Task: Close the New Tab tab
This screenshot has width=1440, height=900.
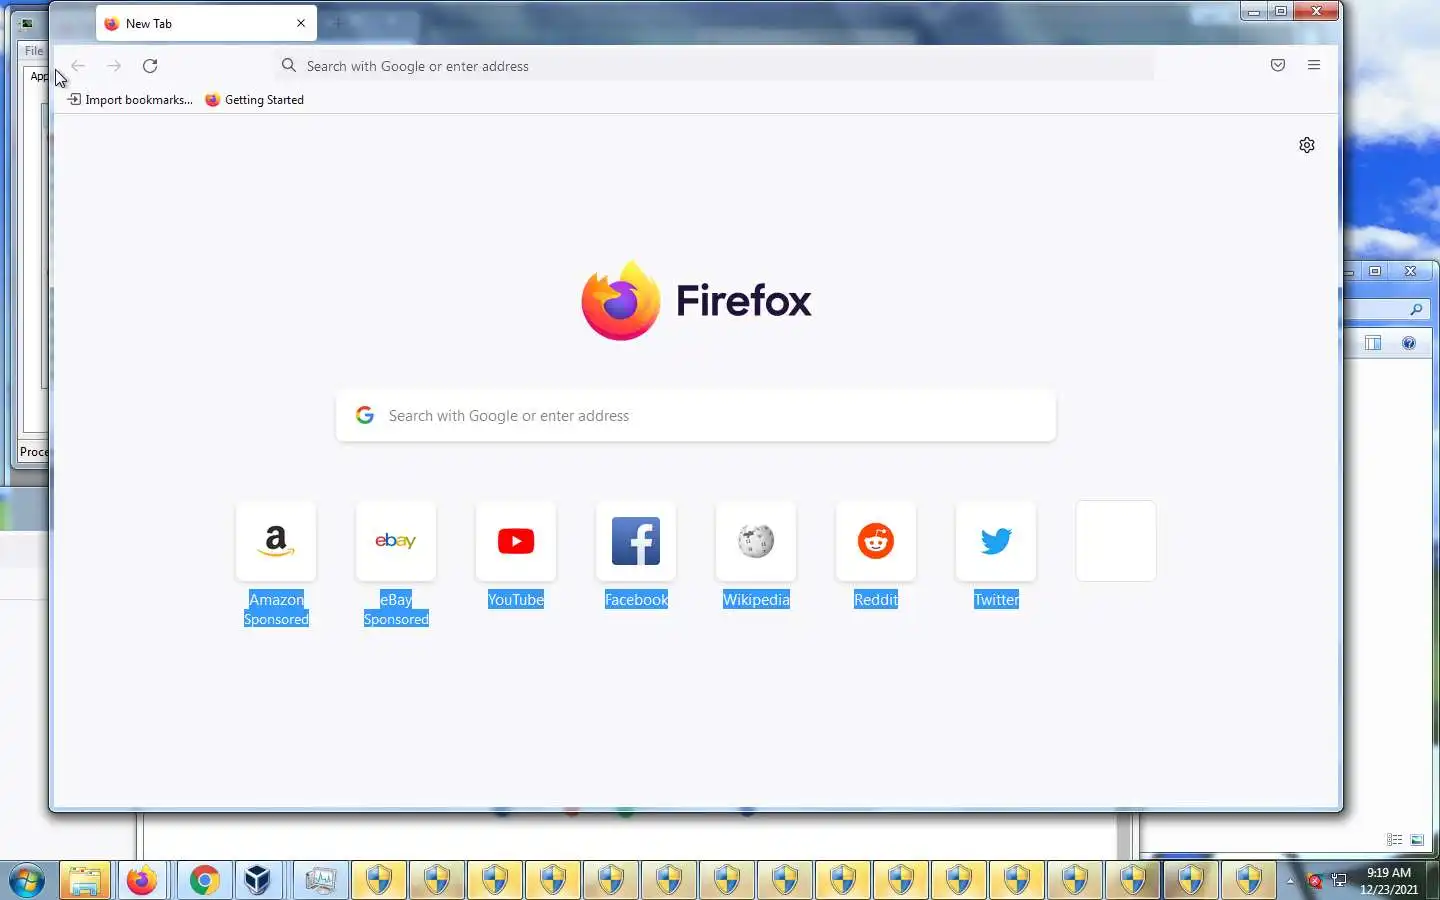Action: coord(301,23)
